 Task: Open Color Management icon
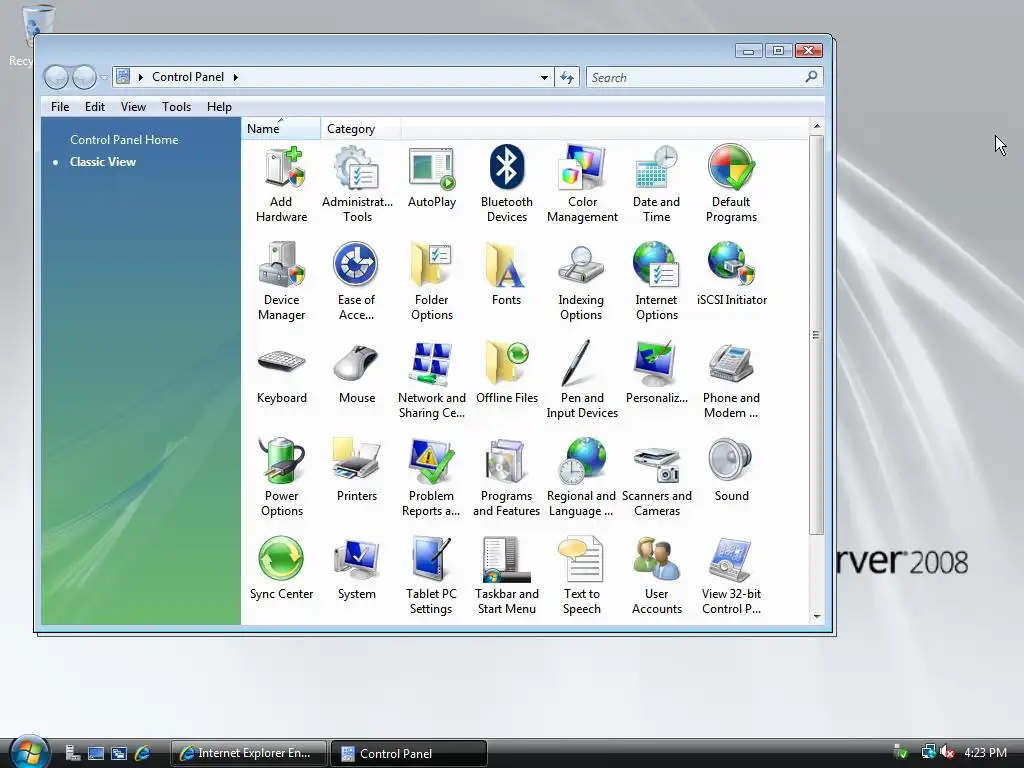pyautogui.click(x=582, y=184)
